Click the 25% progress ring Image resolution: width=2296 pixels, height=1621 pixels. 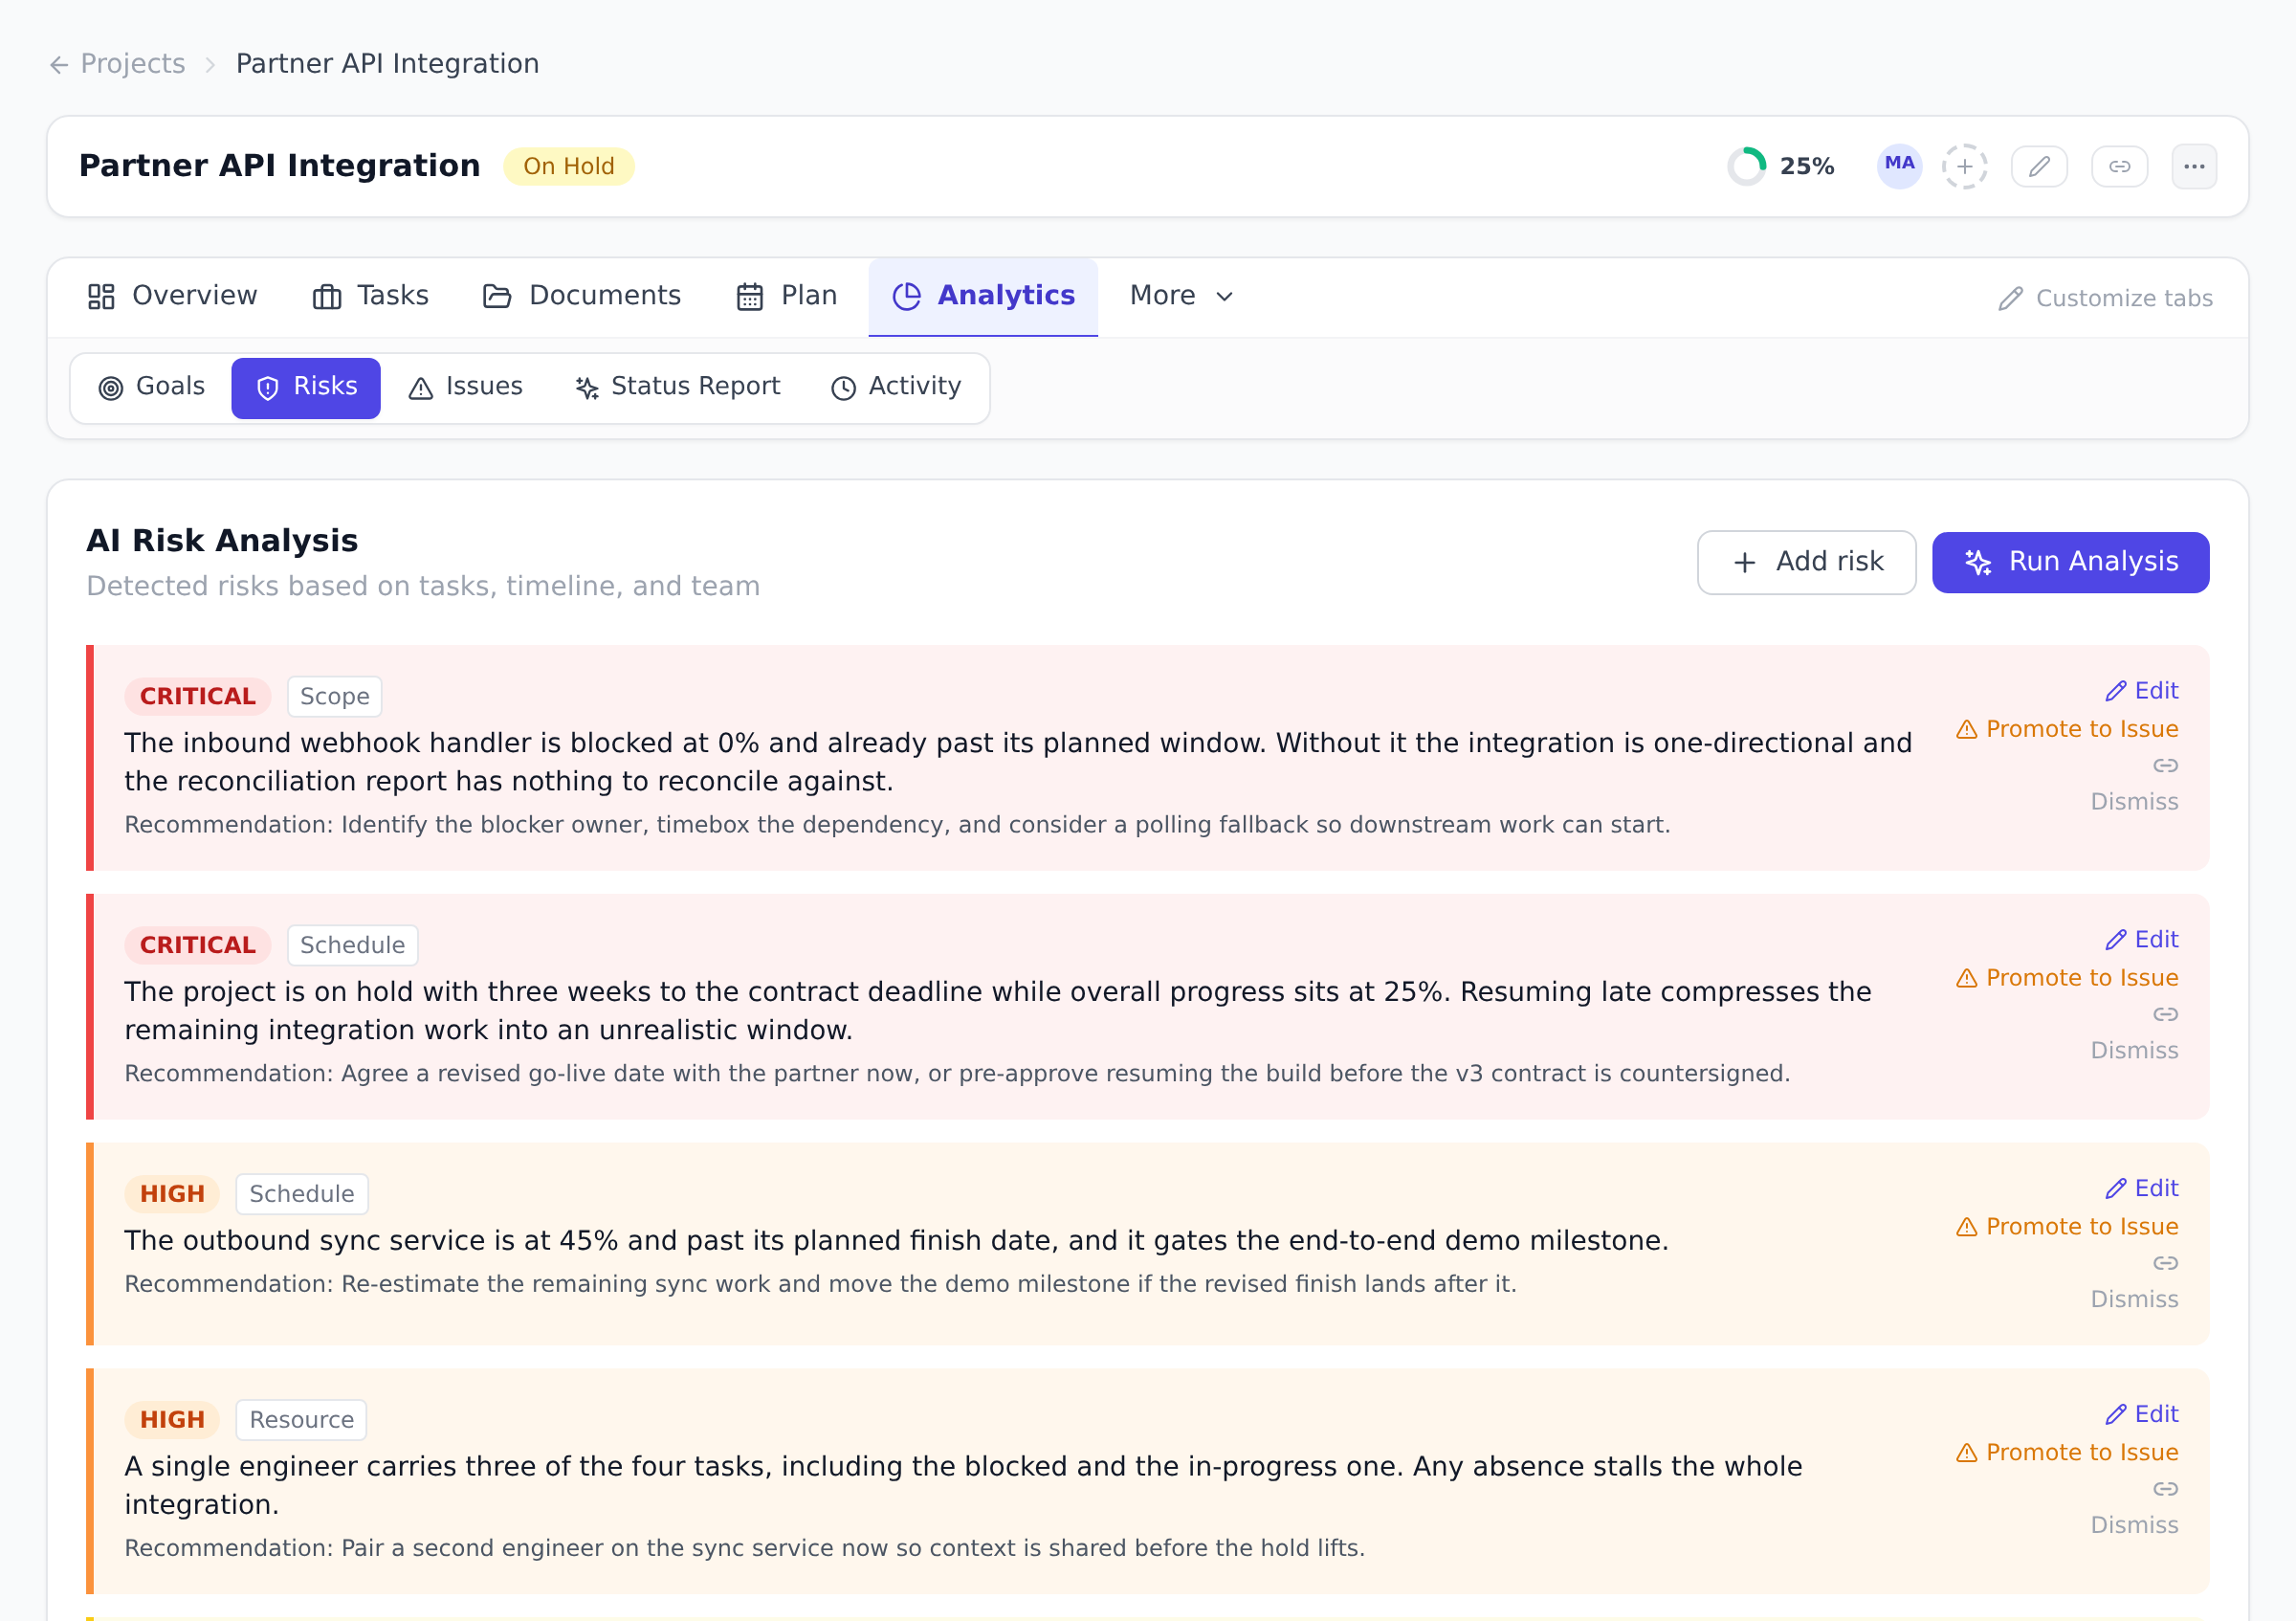pos(1746,166)
